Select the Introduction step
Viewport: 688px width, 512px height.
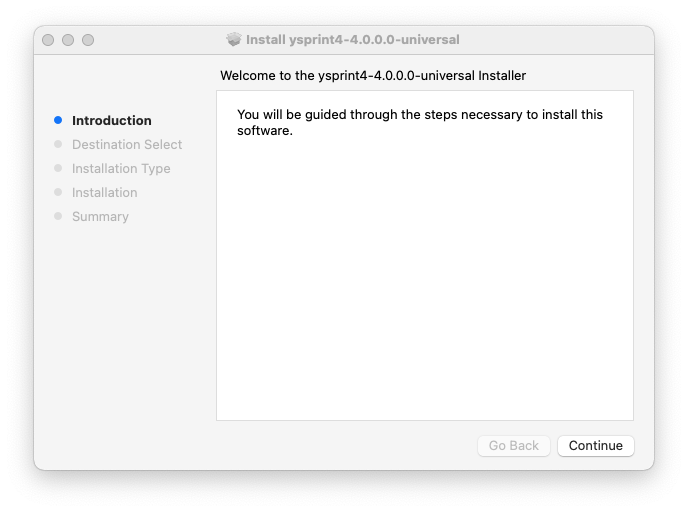(112, 121)
